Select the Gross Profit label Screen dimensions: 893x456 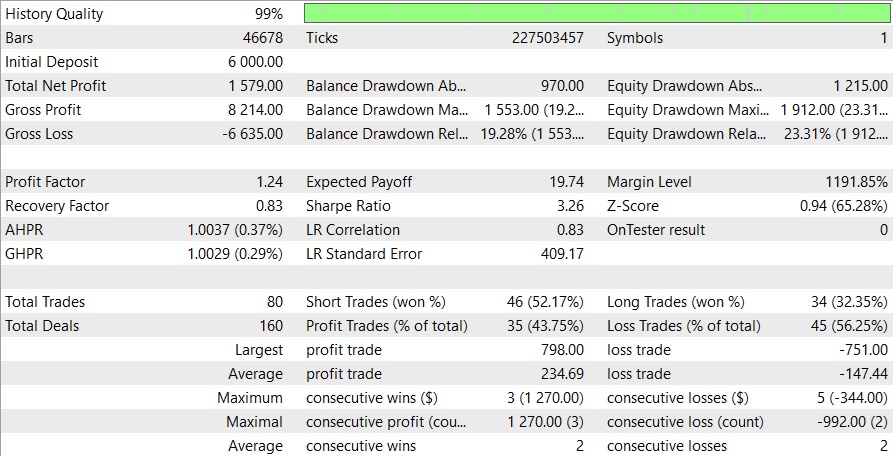pyautogui.click(x=43, y=110)
